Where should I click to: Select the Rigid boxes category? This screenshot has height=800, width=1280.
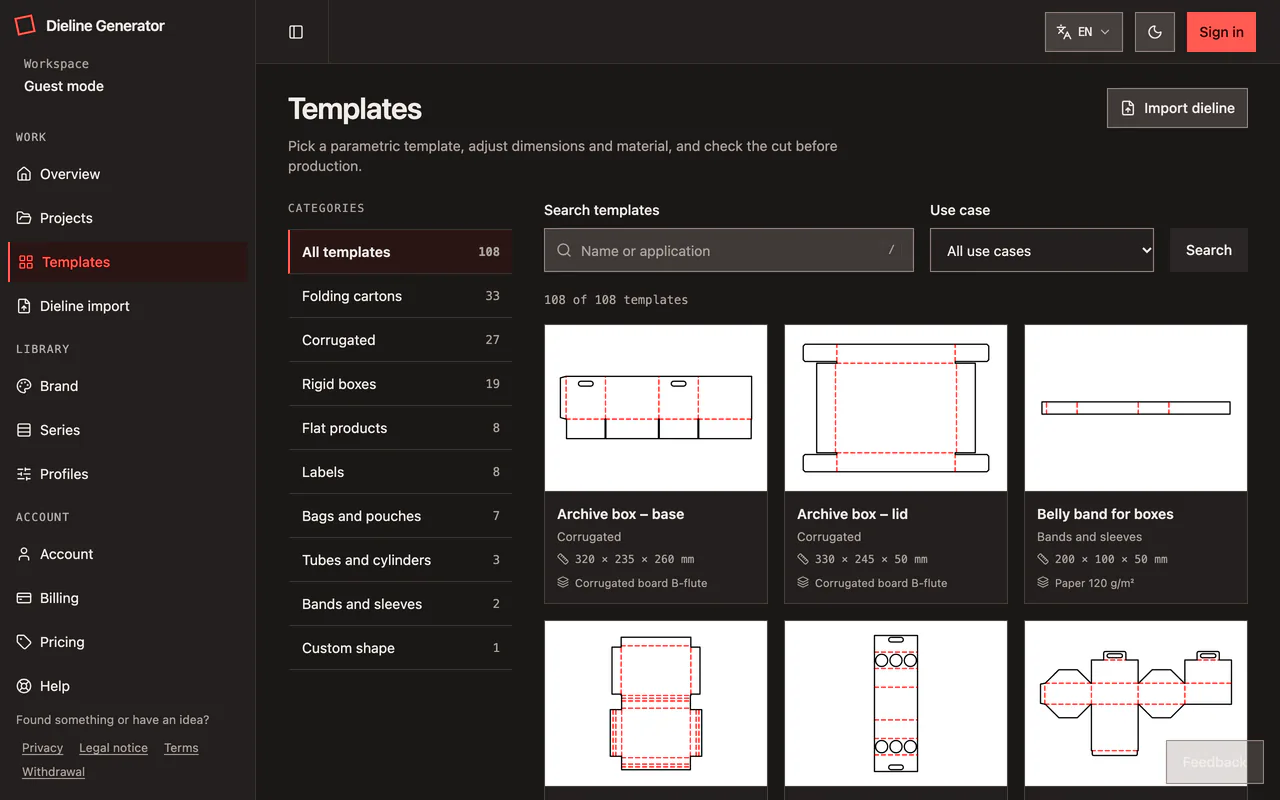tap(400, 384)
